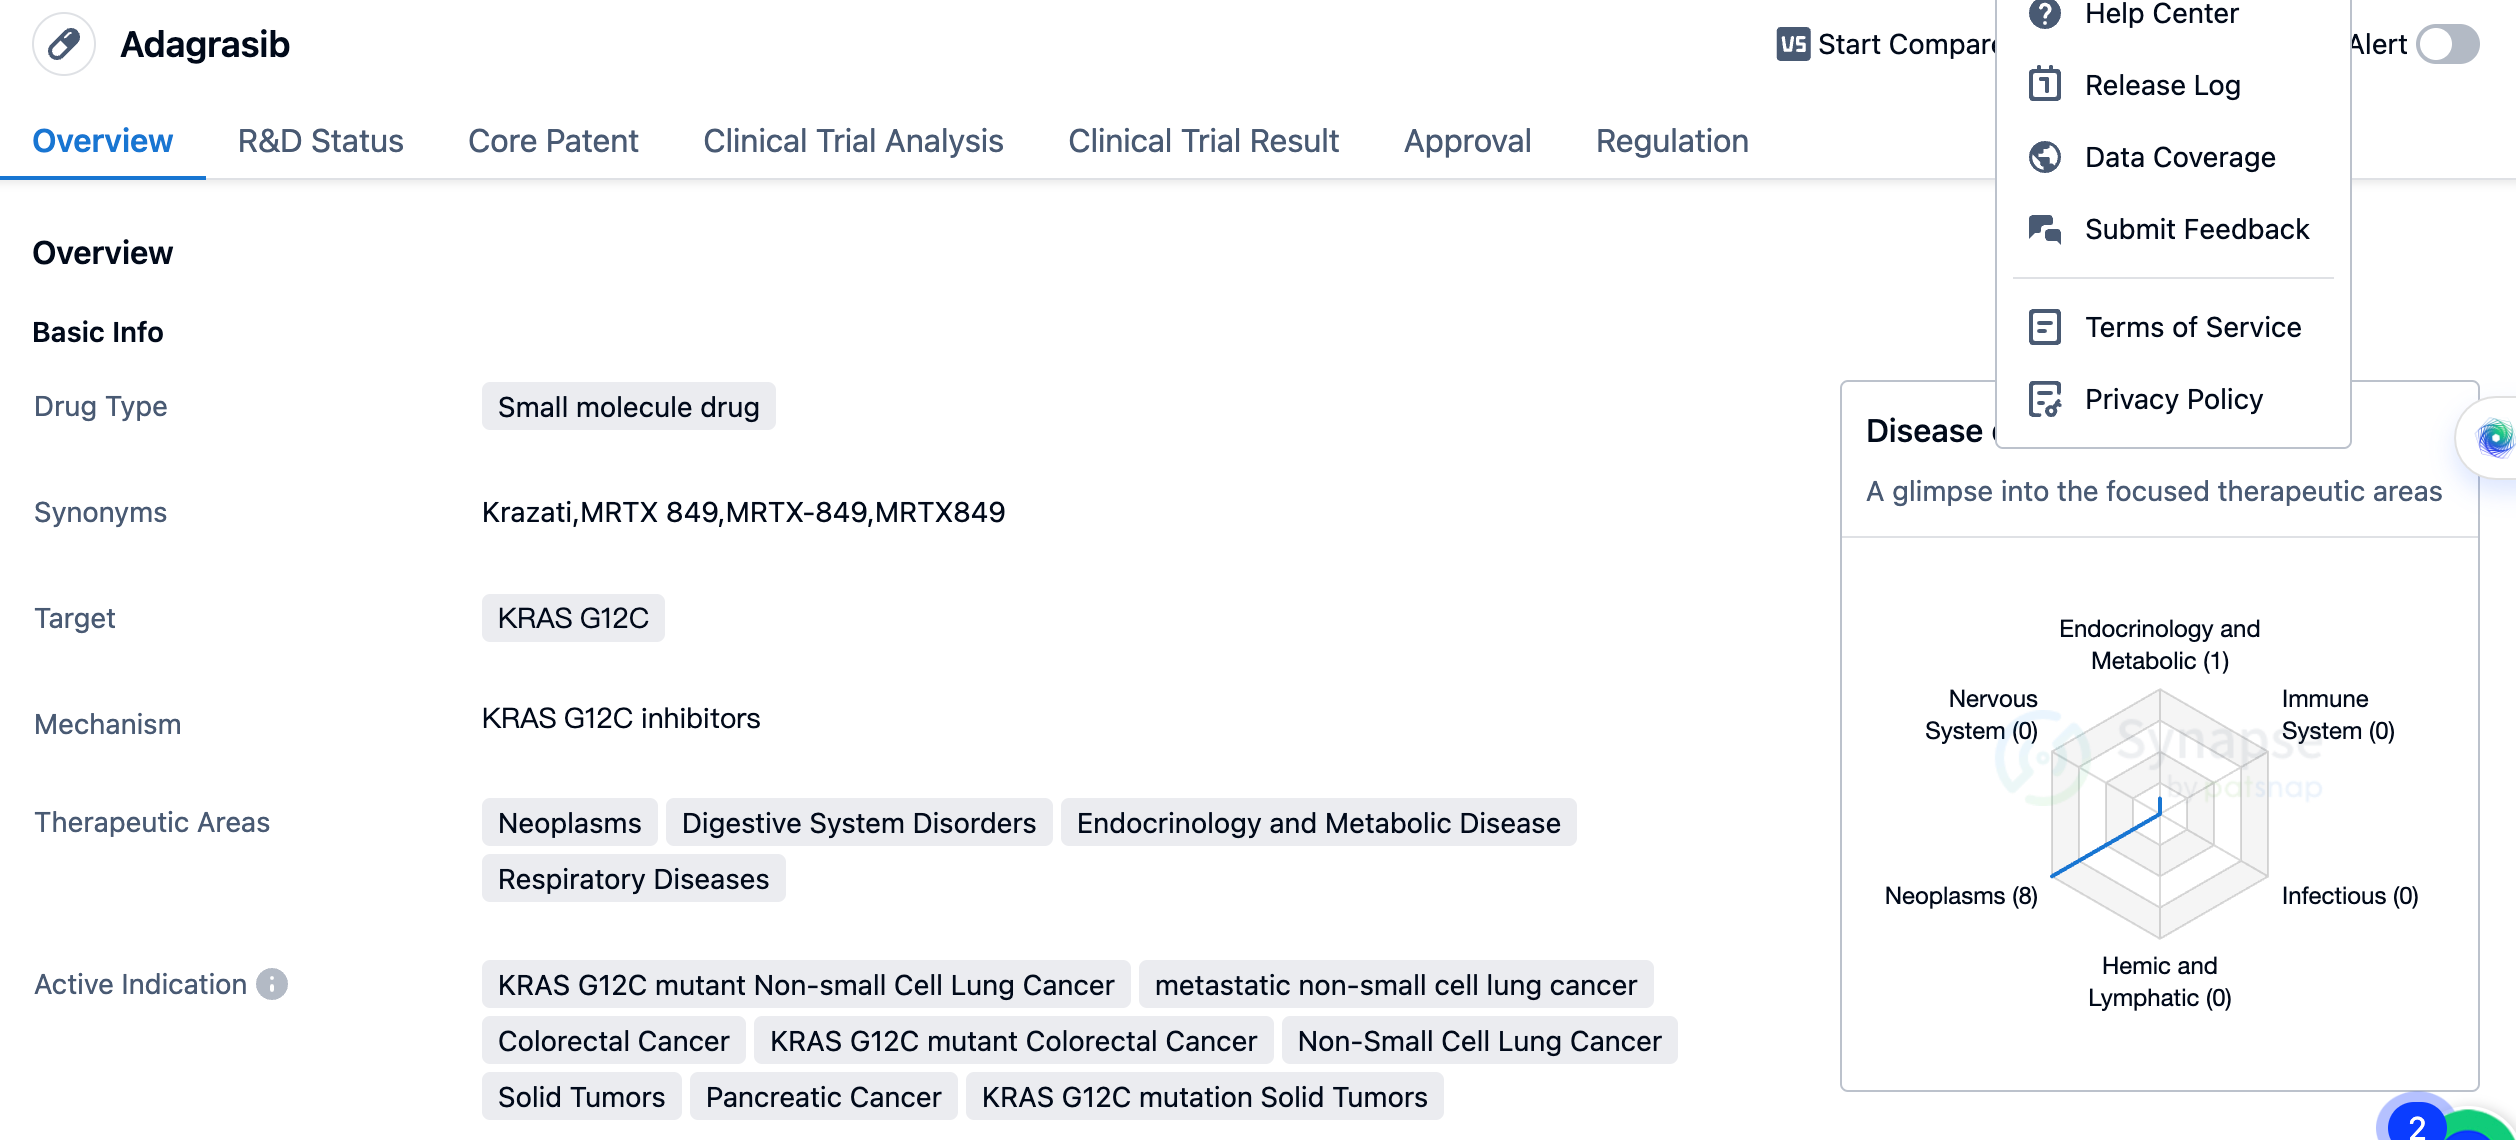Click the blue notification badge showing 2
2516x1140 pixels.
tap(2416, 1125)
